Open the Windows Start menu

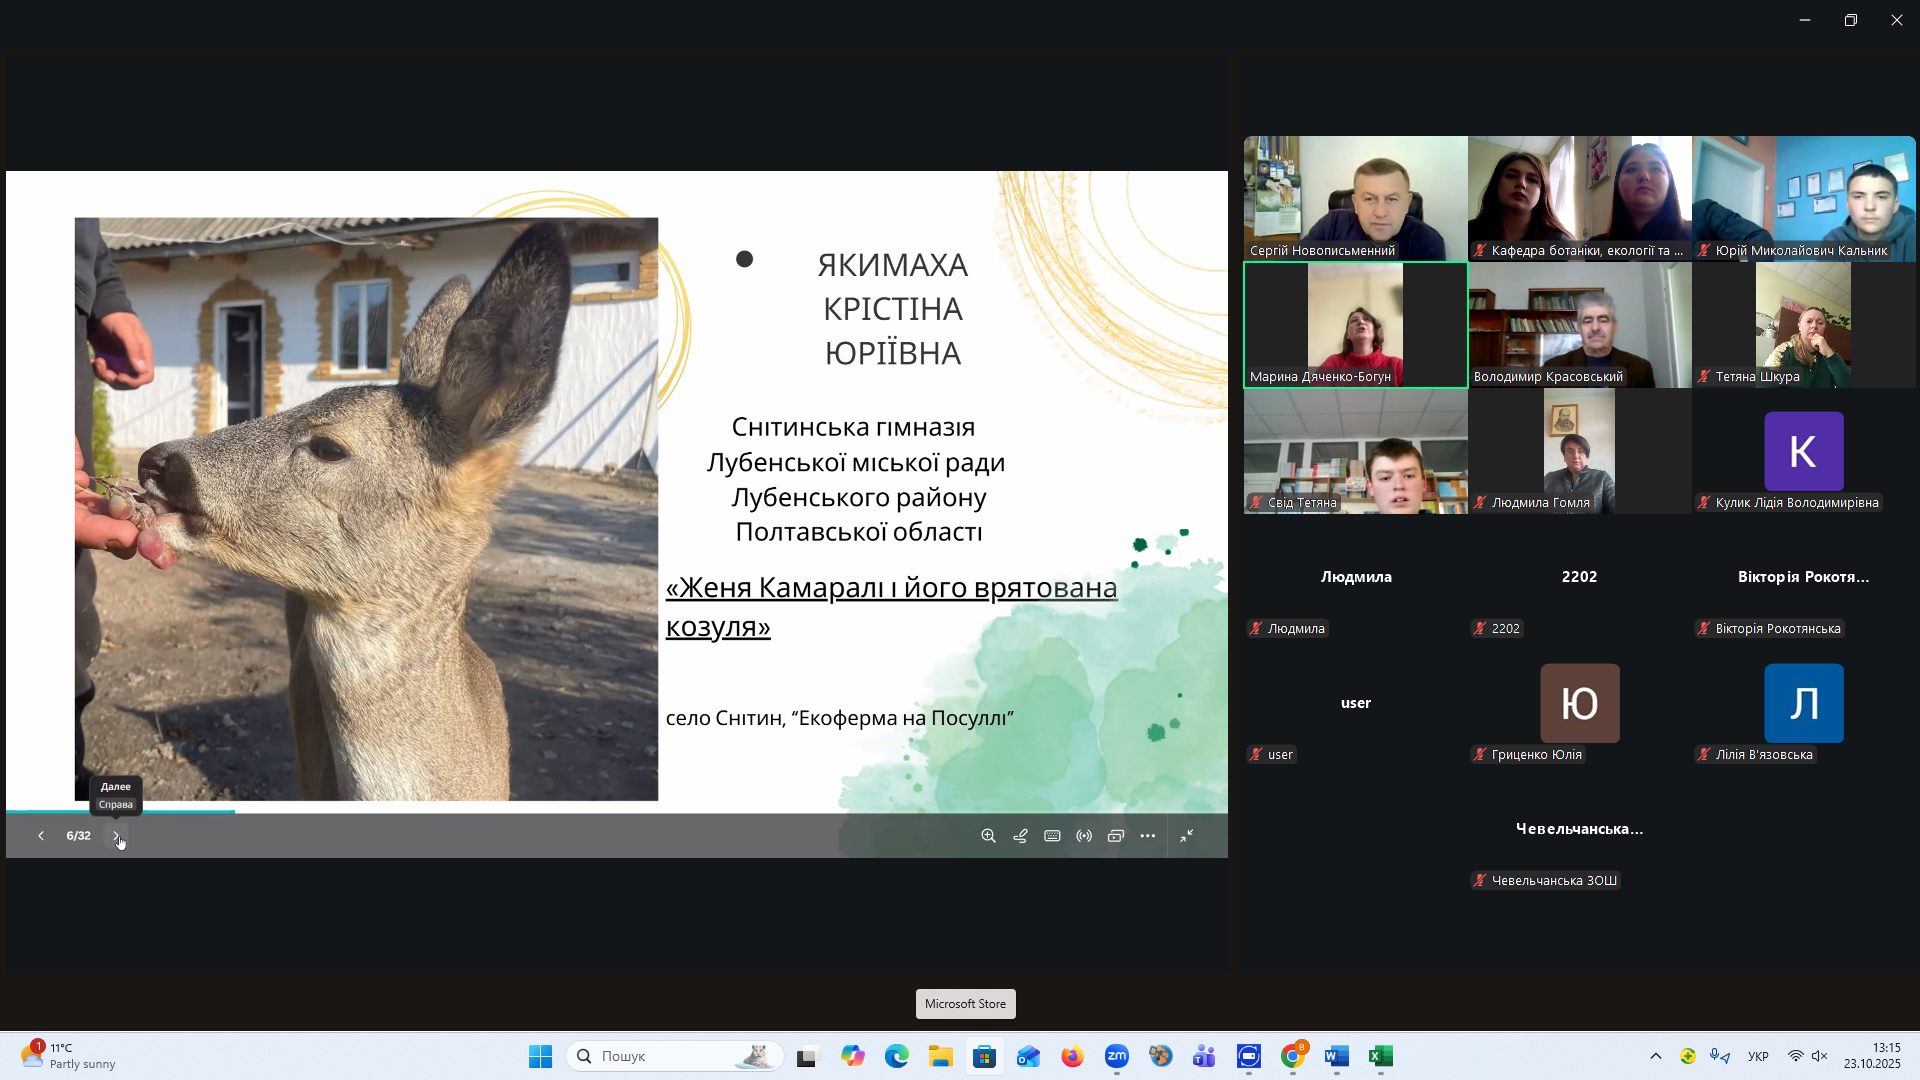point(540,1056)
